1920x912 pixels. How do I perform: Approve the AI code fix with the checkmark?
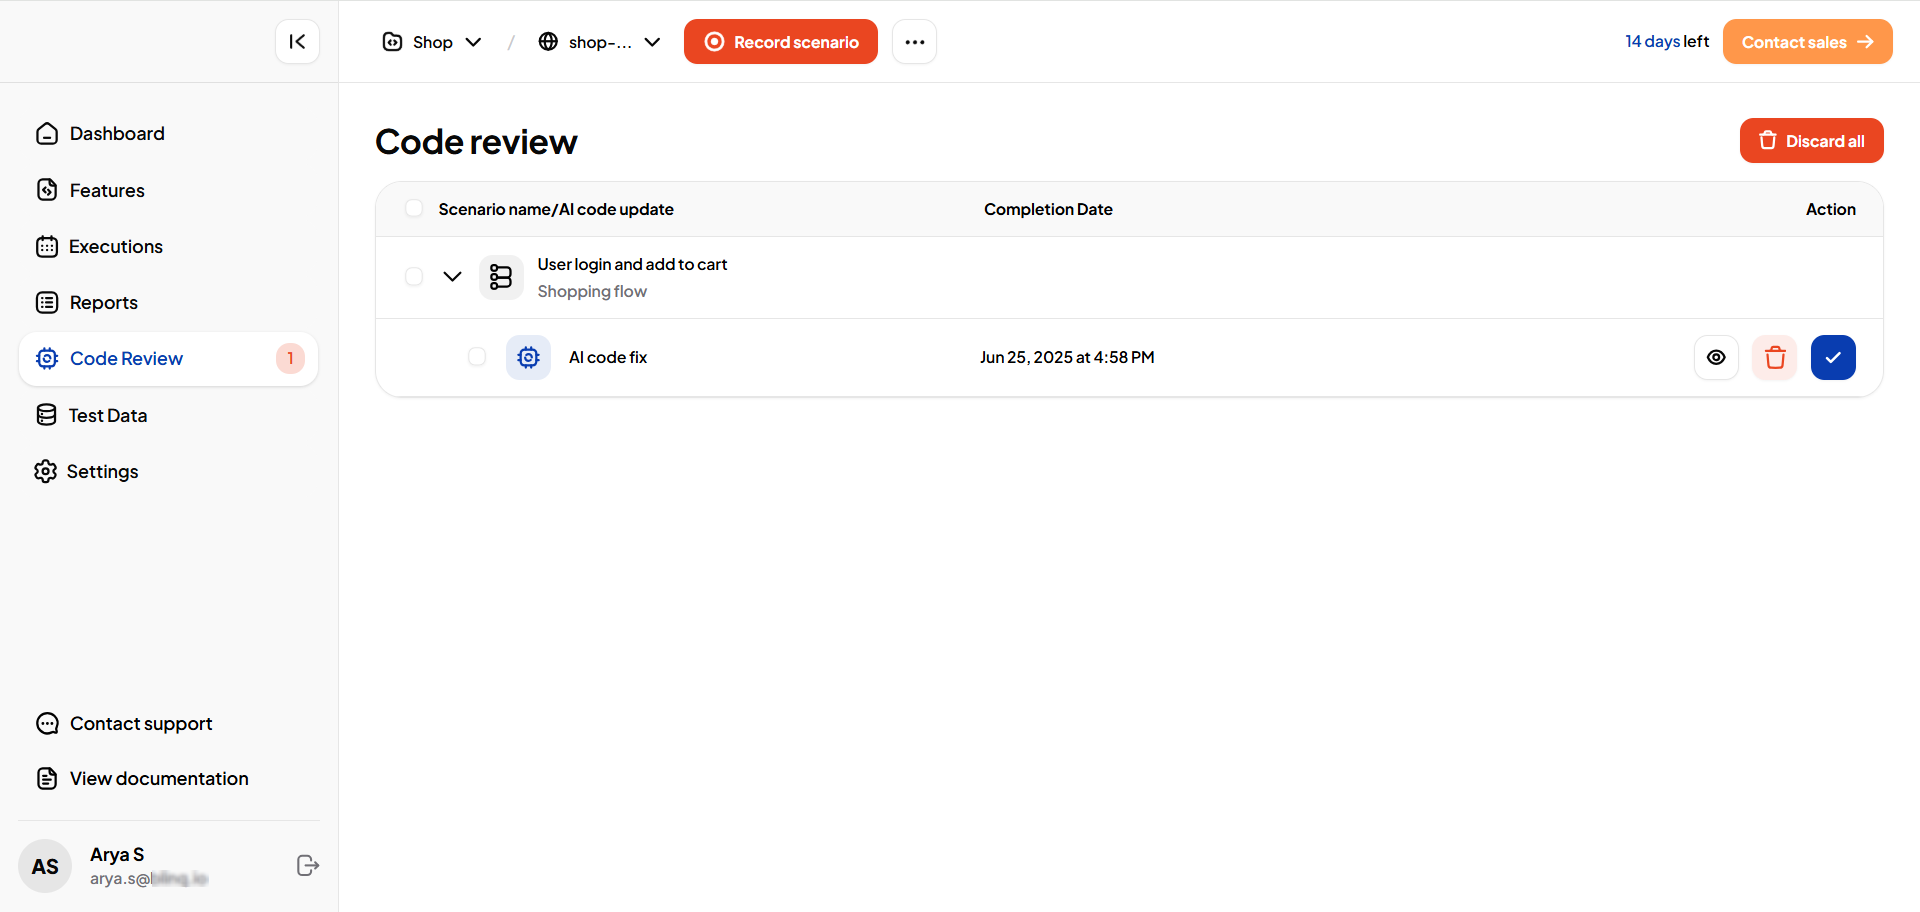(x=1833, y=358)
